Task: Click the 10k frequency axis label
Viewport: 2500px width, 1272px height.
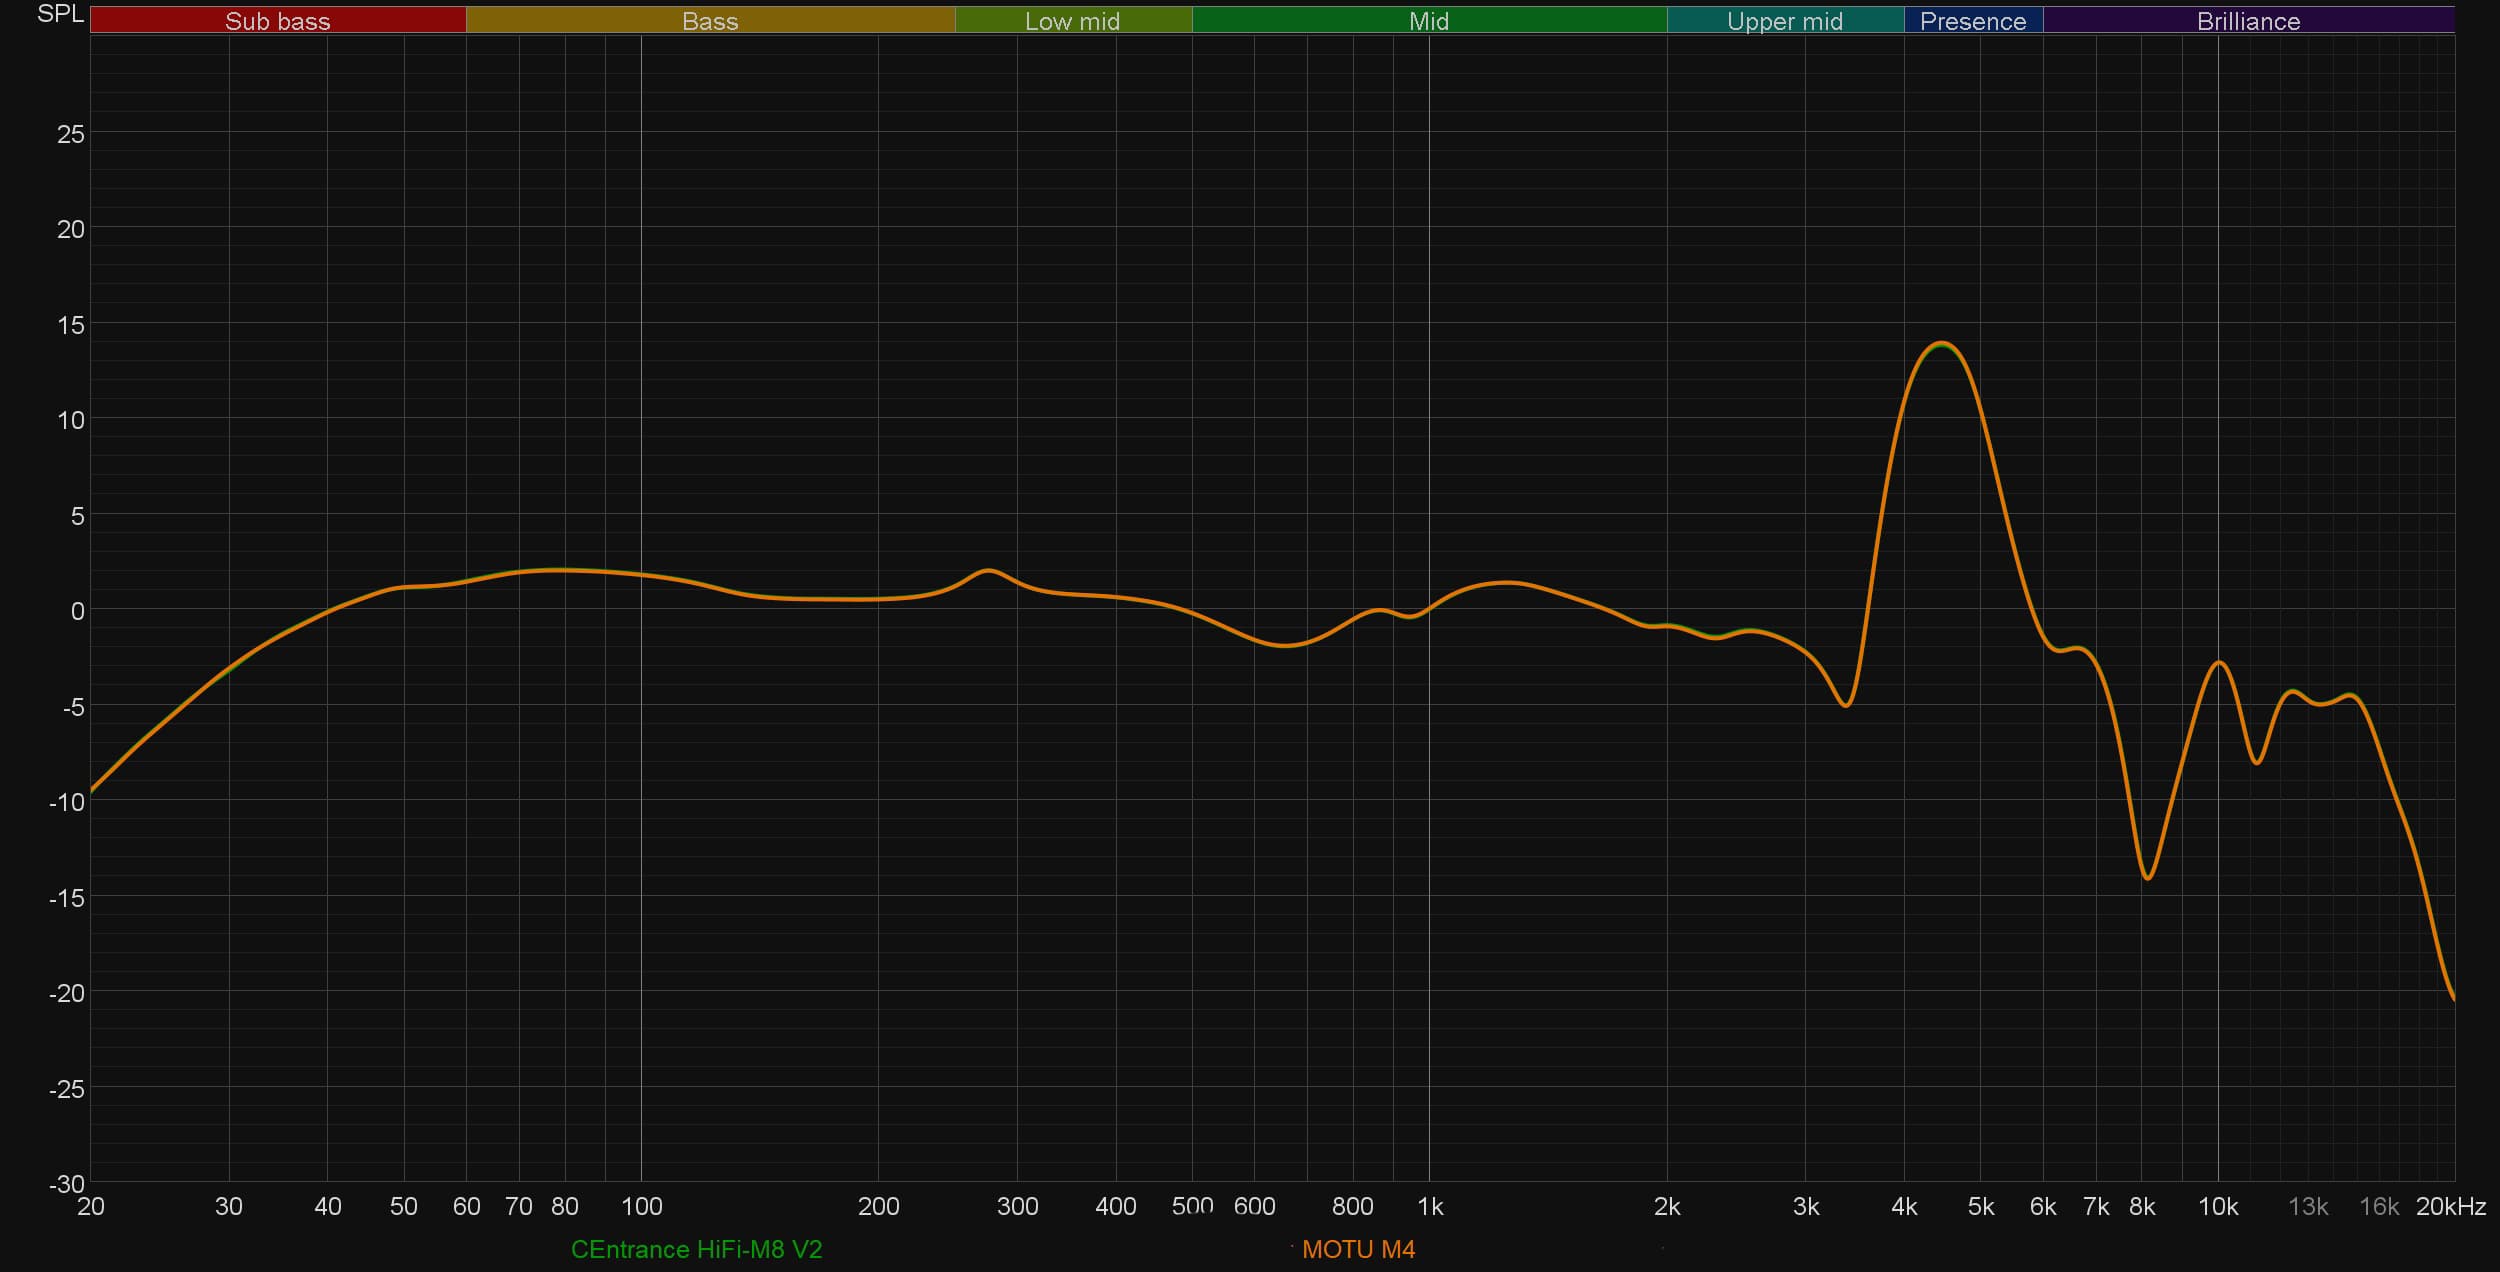Action: click(2217, 1207)
